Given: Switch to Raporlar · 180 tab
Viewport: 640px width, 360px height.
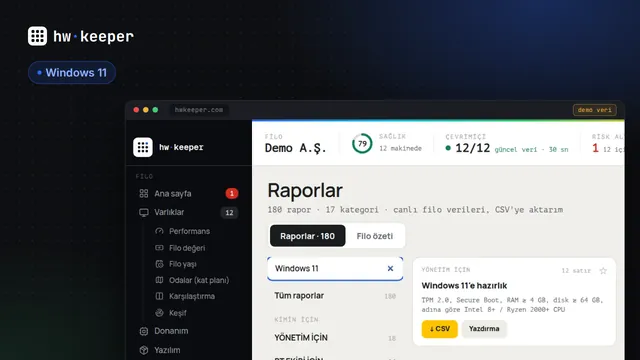Looking at the screenshot, I should click(x=307, y=236).
